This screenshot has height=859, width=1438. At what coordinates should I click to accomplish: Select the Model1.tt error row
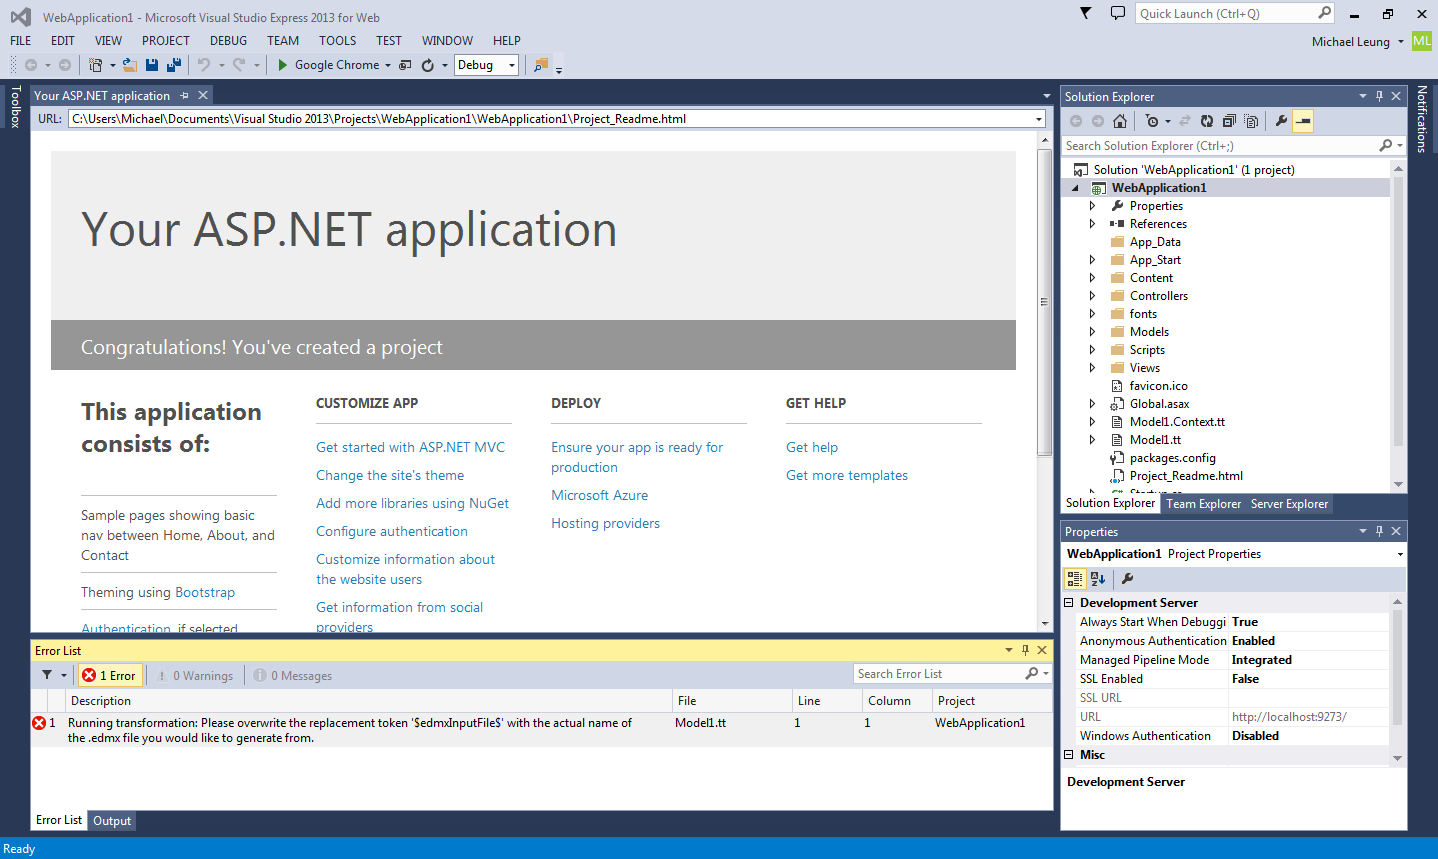tap(541, 730)
